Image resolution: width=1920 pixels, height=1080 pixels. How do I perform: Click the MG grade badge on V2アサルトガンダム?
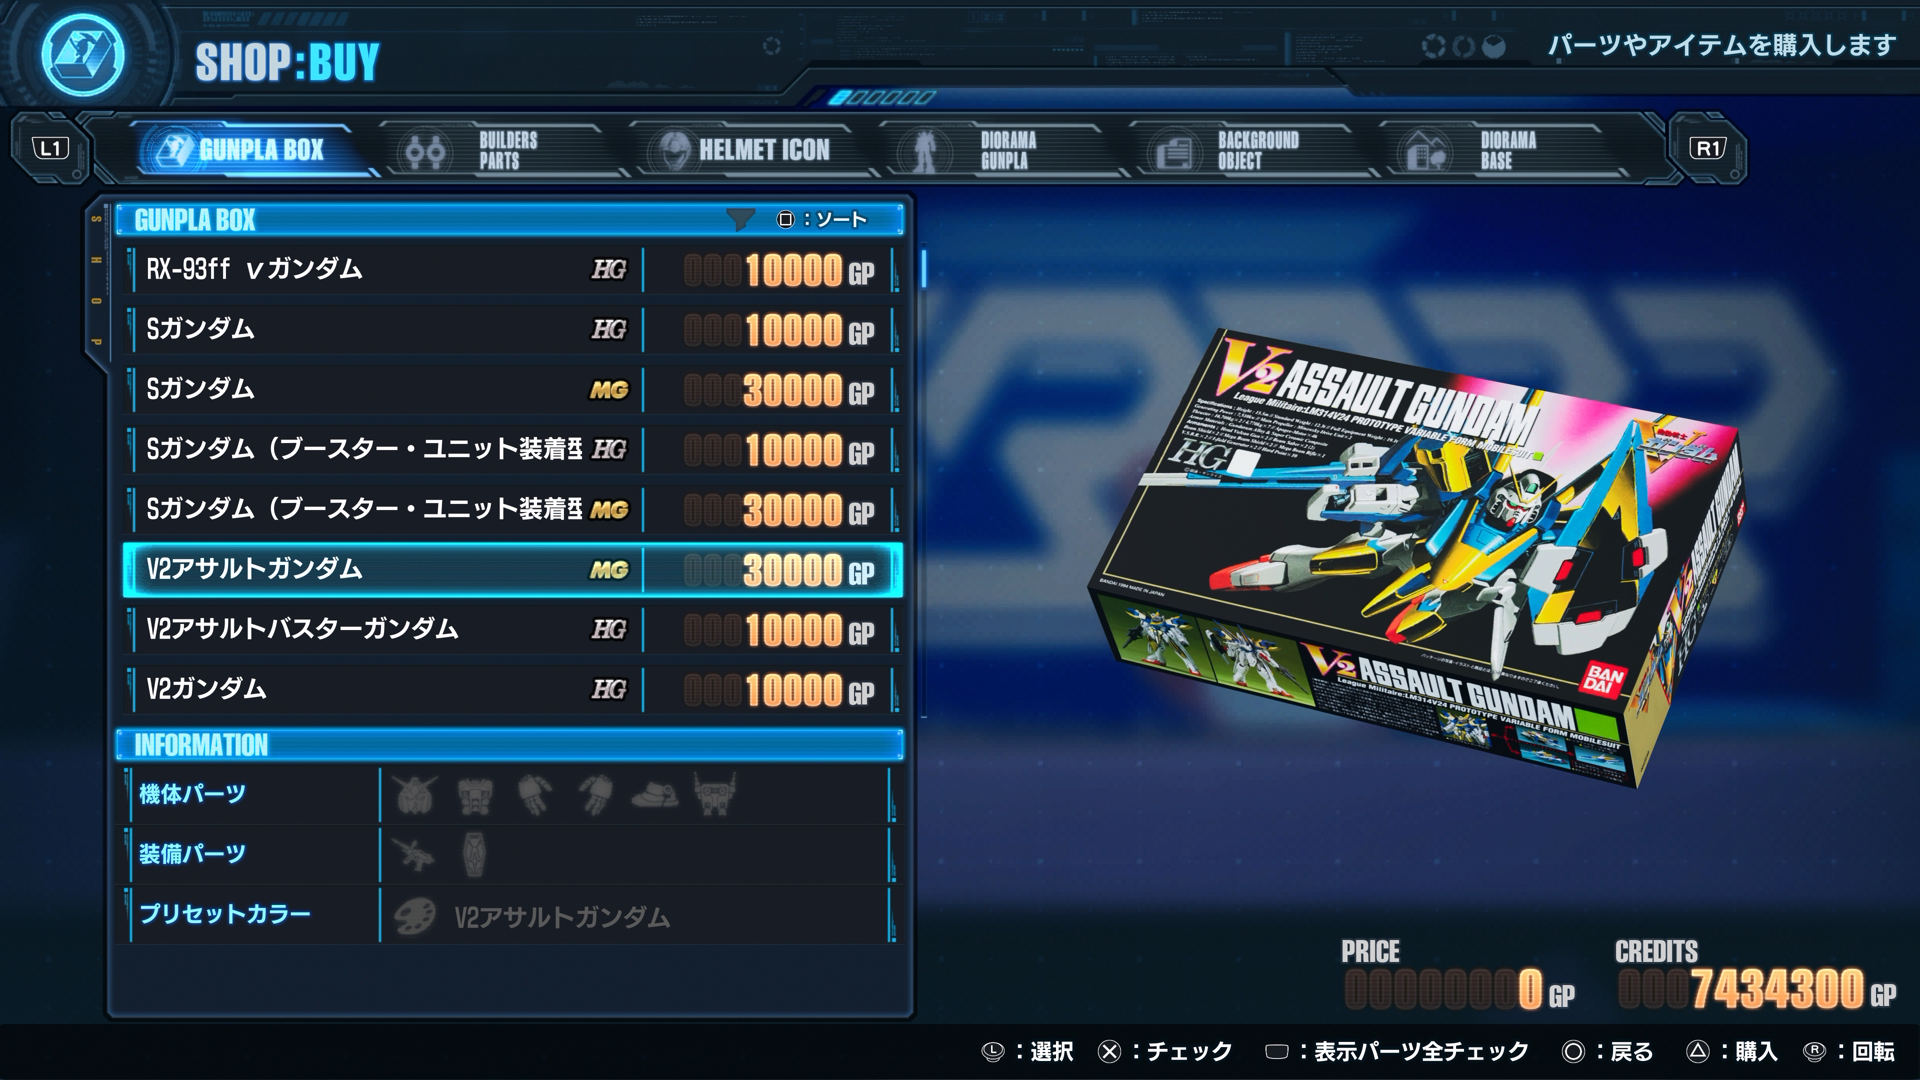click(609, 570)
